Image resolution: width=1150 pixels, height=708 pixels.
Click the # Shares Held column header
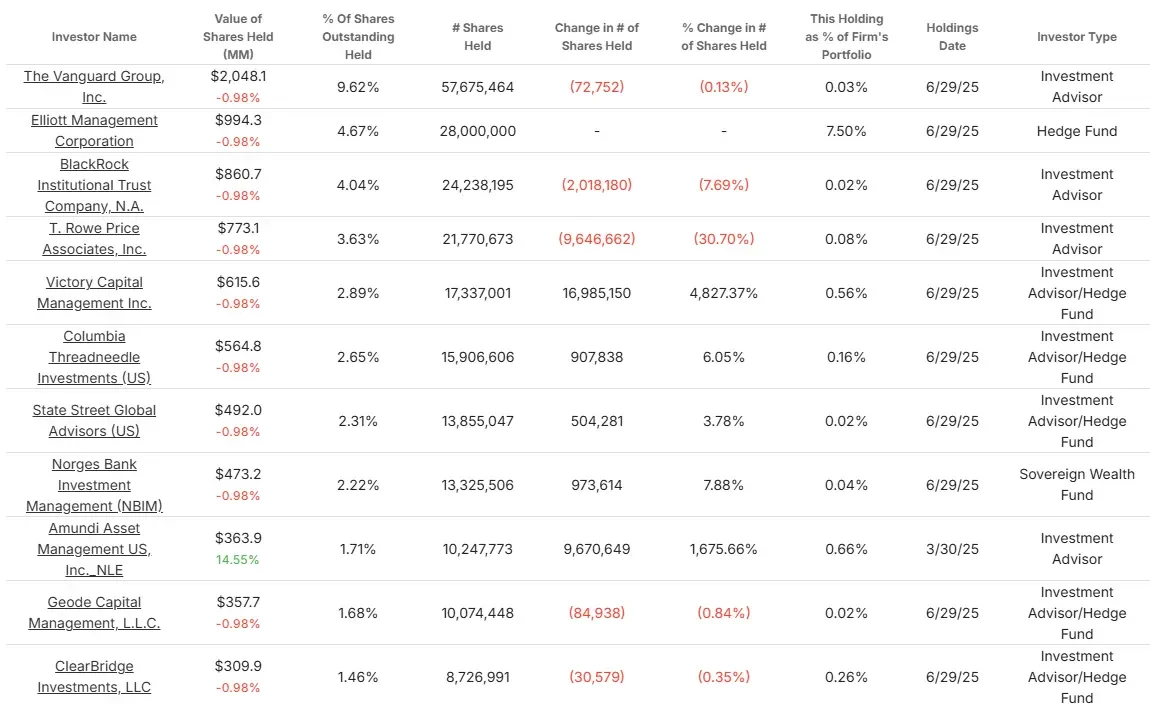(477, 37)
